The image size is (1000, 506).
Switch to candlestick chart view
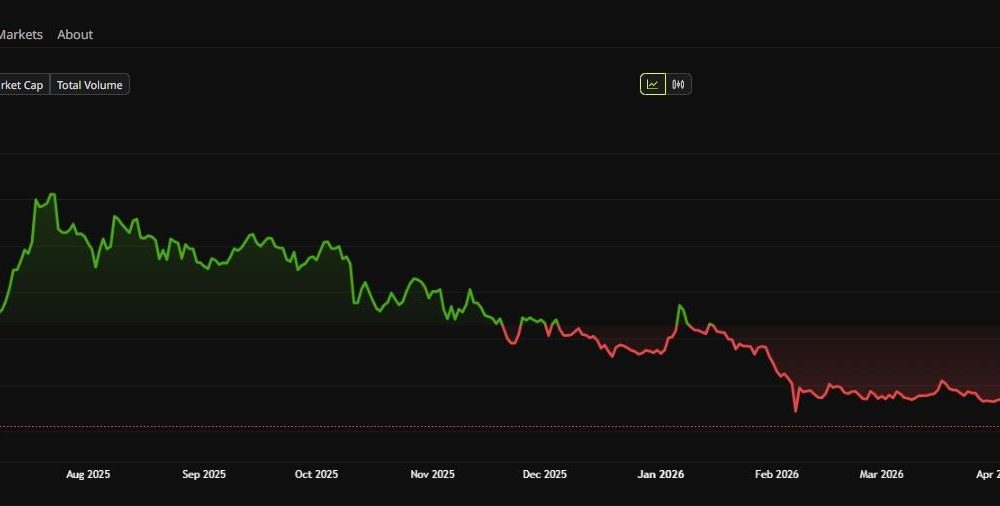pyautogui.click(x=679, y=84)
